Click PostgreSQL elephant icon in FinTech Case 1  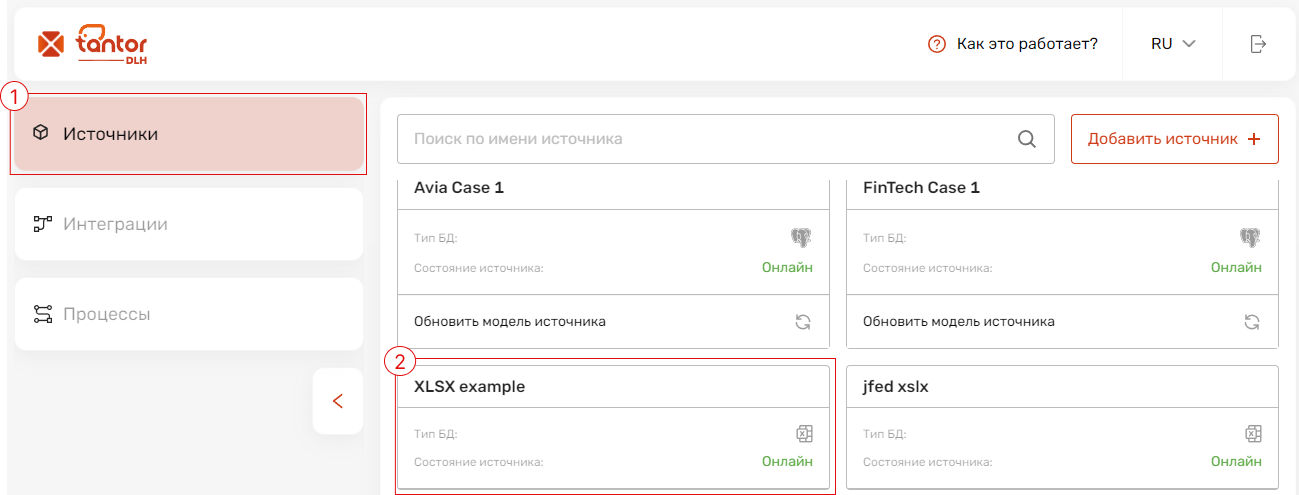coord(1250,238)
